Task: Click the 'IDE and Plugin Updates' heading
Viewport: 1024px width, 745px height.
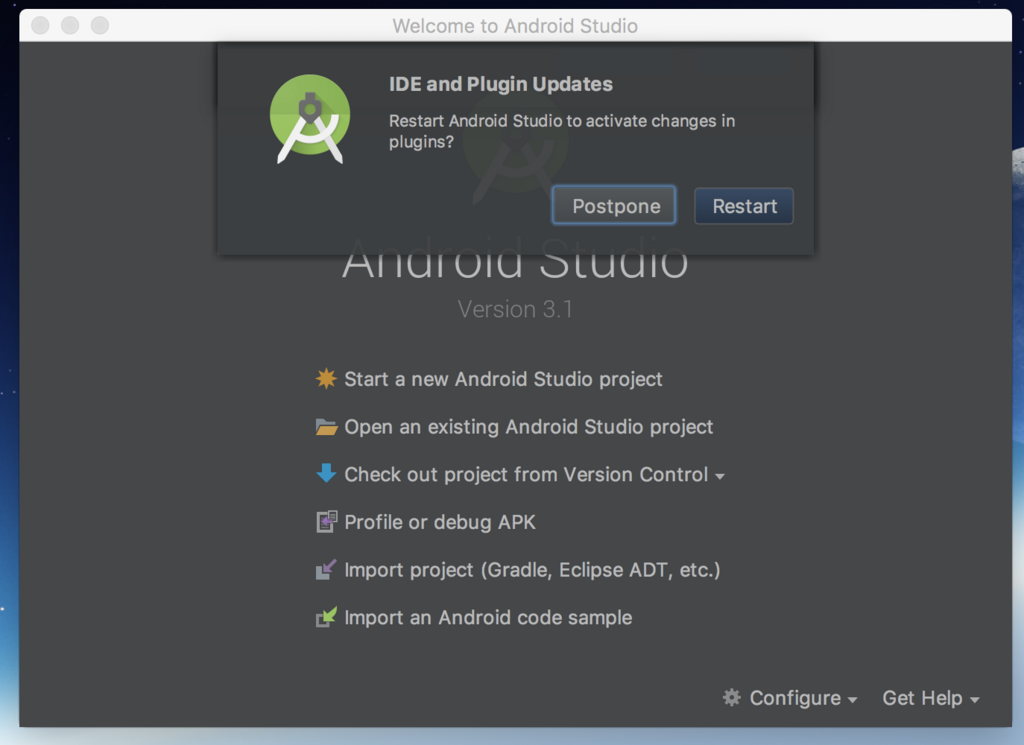Action: pos(500,84)
